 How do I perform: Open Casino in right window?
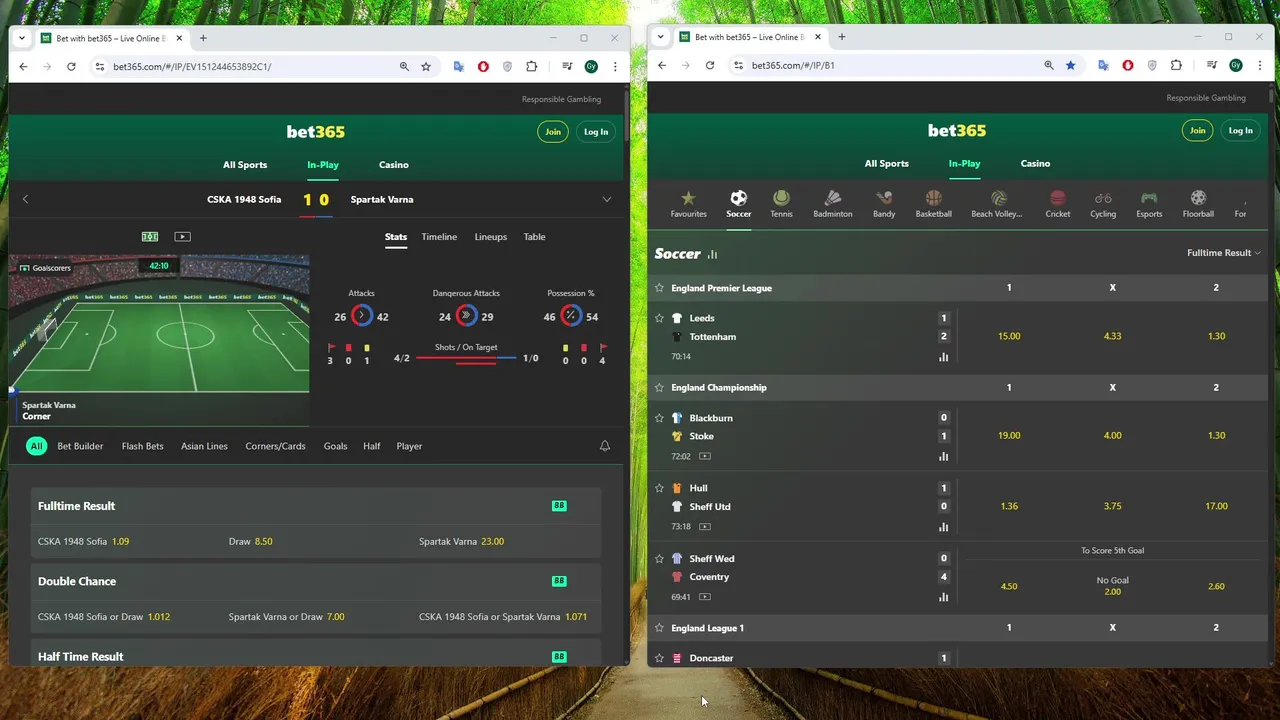coord(1035,163)
